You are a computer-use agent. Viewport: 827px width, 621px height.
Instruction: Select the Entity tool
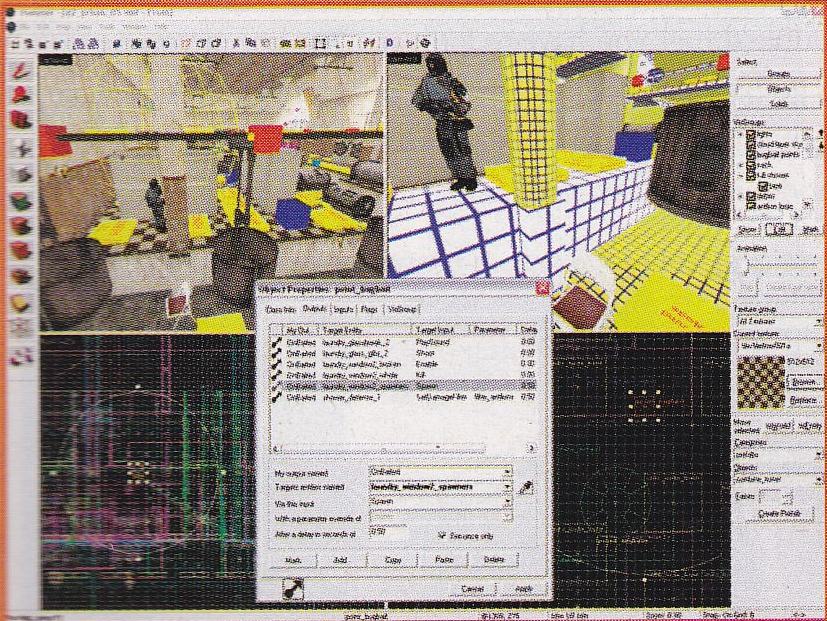(x=21, y=148)
